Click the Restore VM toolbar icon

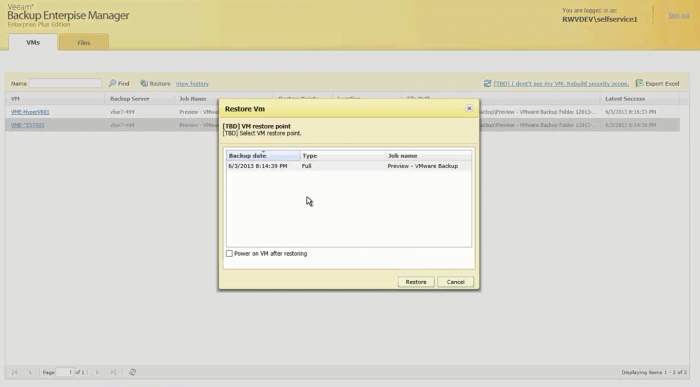[144, 83]
